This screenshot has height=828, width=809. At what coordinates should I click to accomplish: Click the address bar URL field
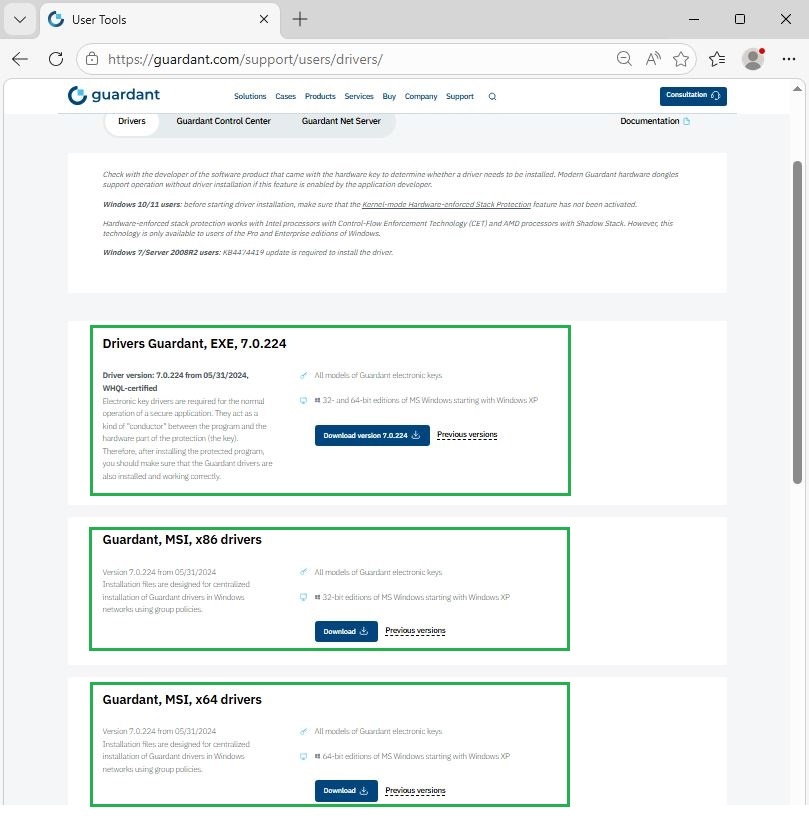(350, 59)
